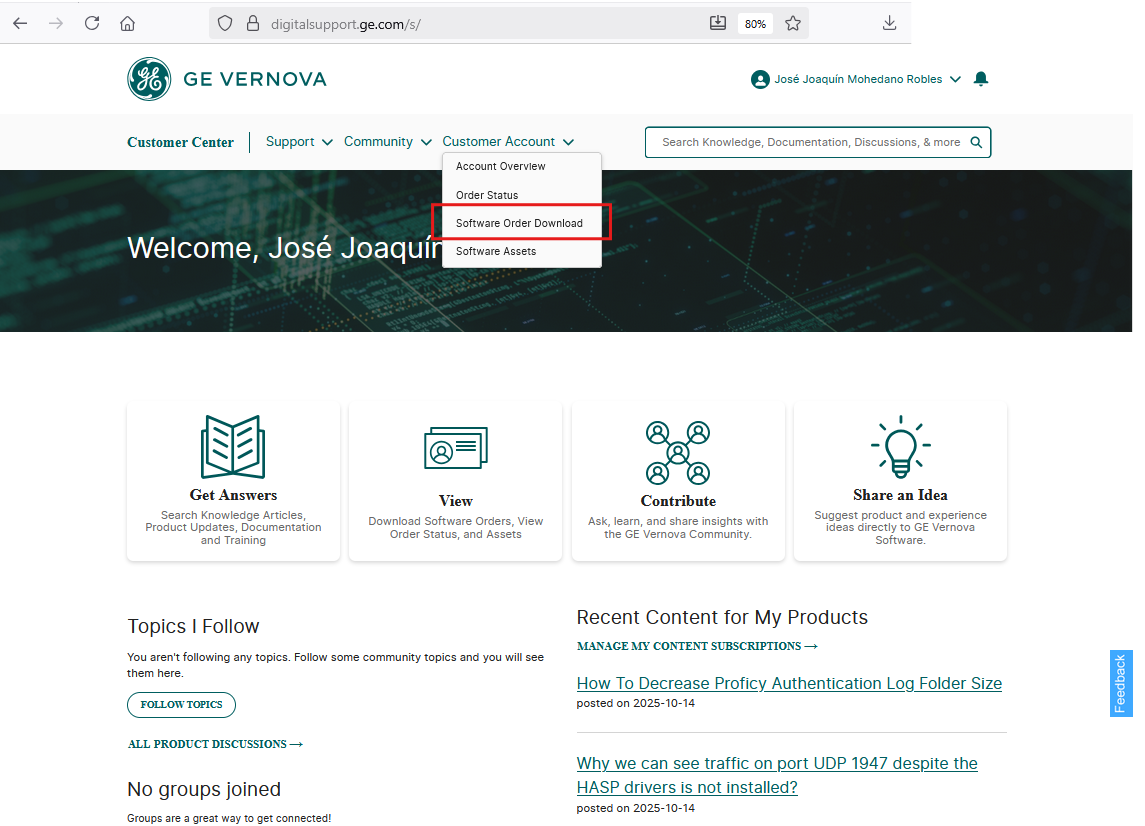Collapse the chevron next to Customer Account
The height and width of the screenshot is (826, 1145).
tap(568, 142)
